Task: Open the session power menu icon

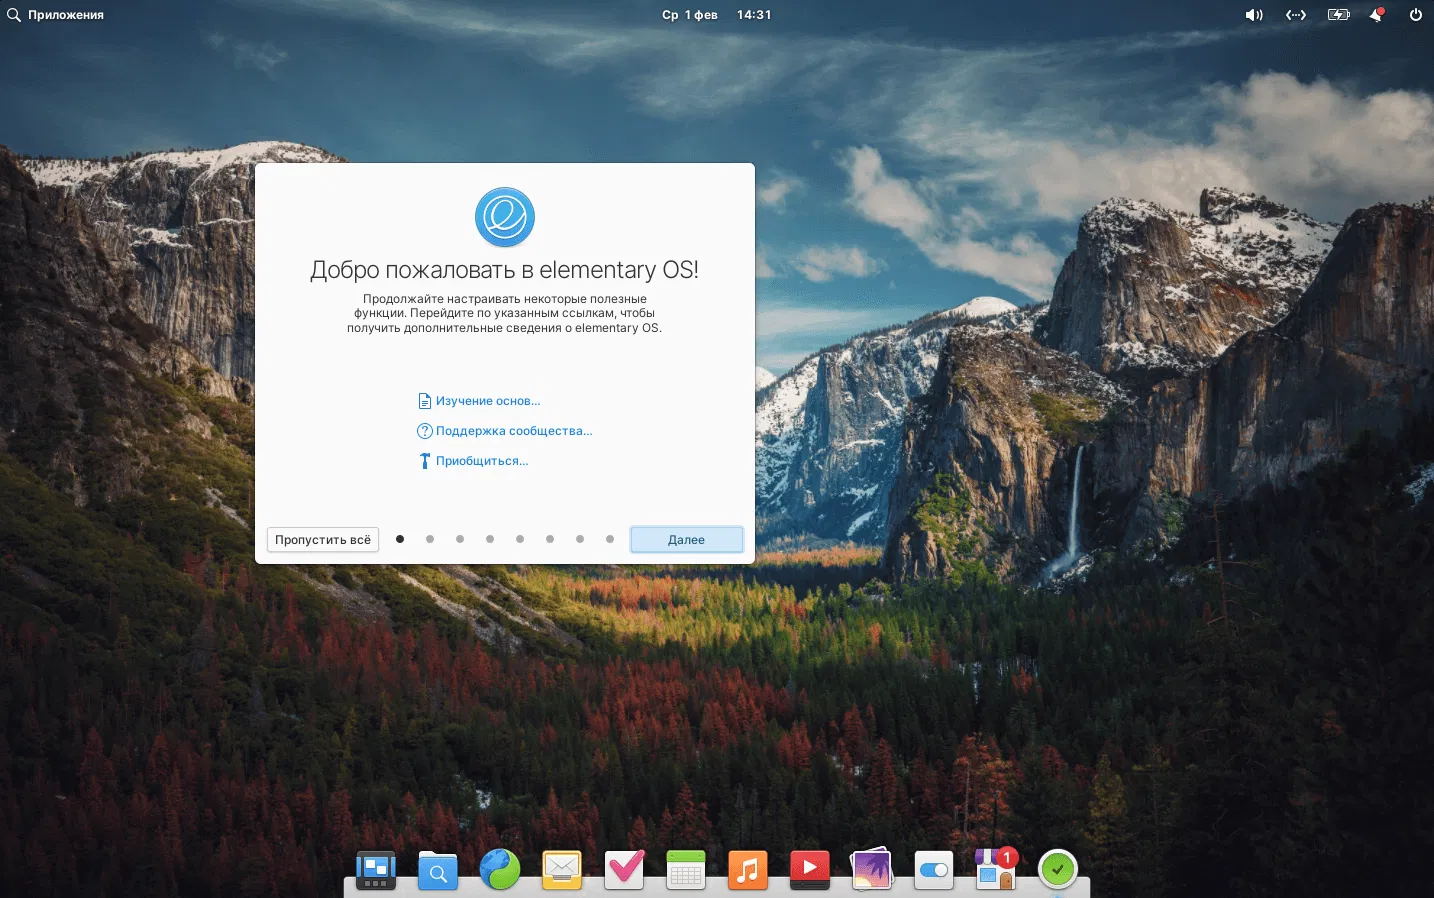Action: pyautogui.click(x=1416, y=15)
